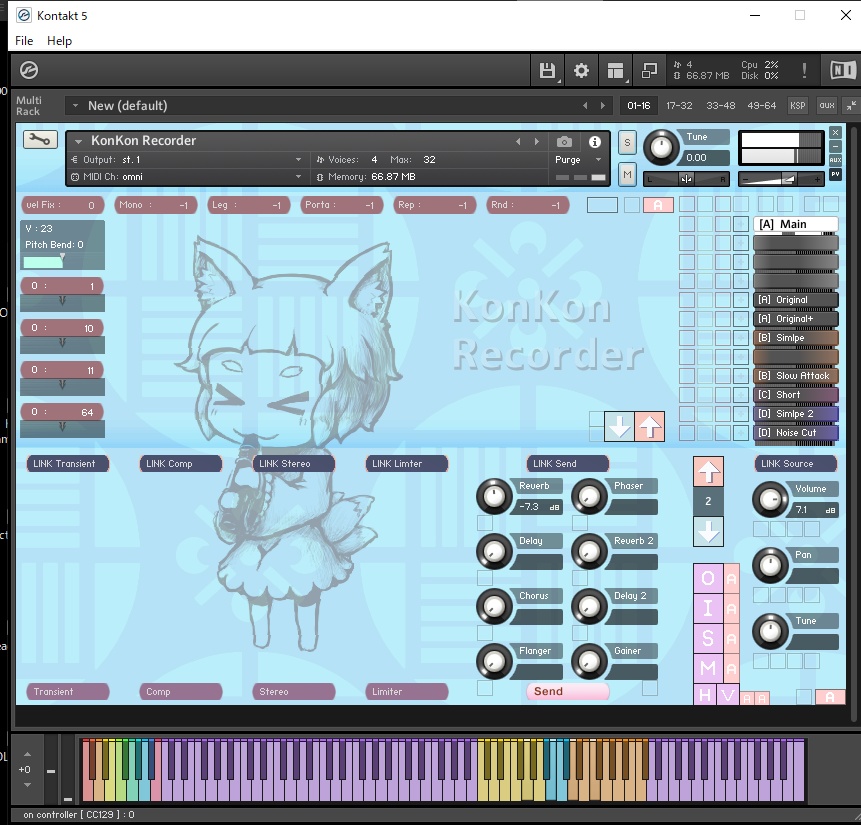Open Kontakt options via the gear icon
The width and height of the screenshot is (861, 825).
[x=580, y=70]
